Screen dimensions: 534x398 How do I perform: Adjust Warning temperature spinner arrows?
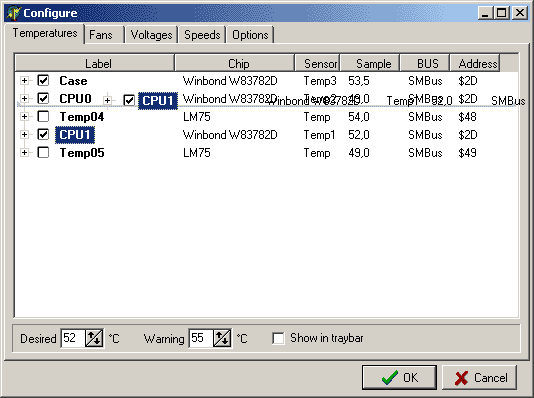pyautogui.click(x=222, y=338)
